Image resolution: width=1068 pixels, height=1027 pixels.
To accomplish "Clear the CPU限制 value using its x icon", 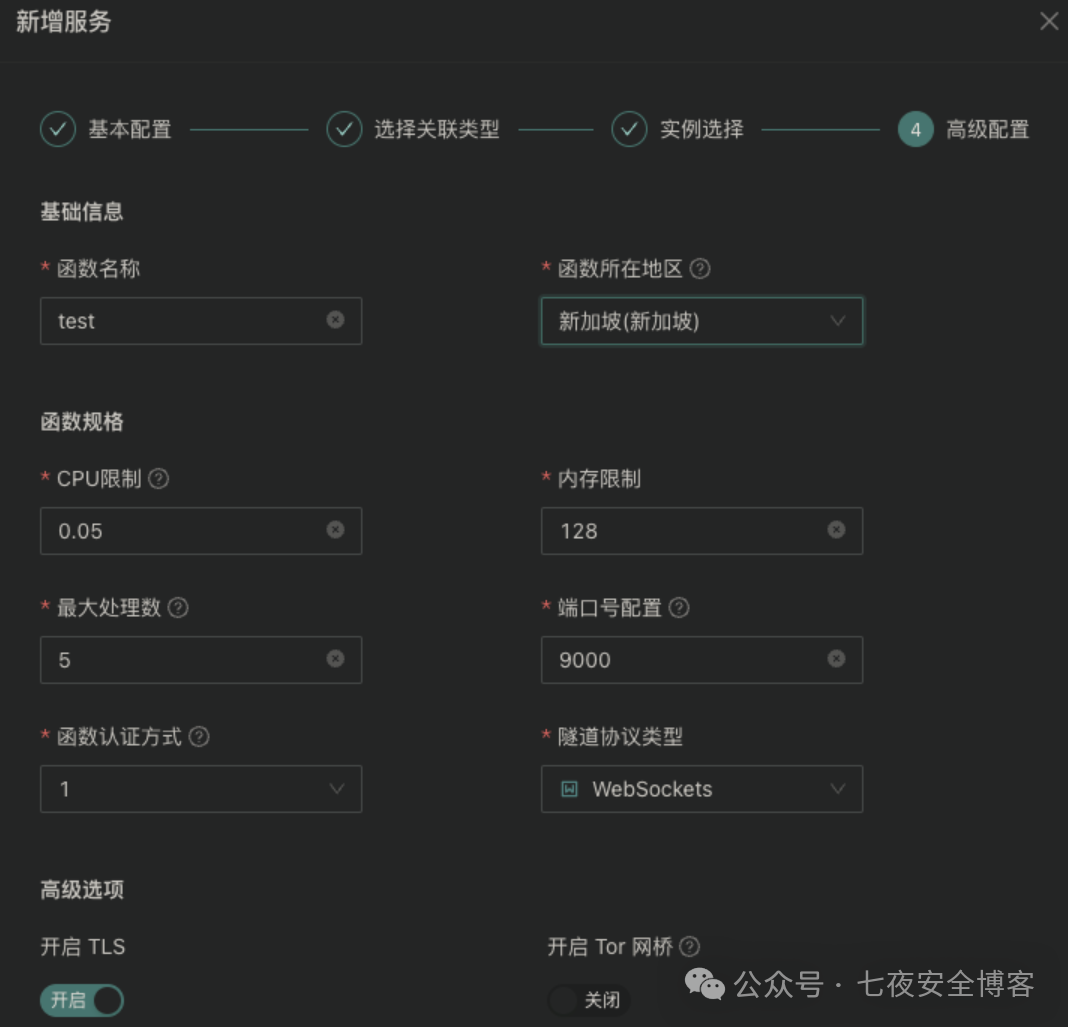I will pos(335,529).
